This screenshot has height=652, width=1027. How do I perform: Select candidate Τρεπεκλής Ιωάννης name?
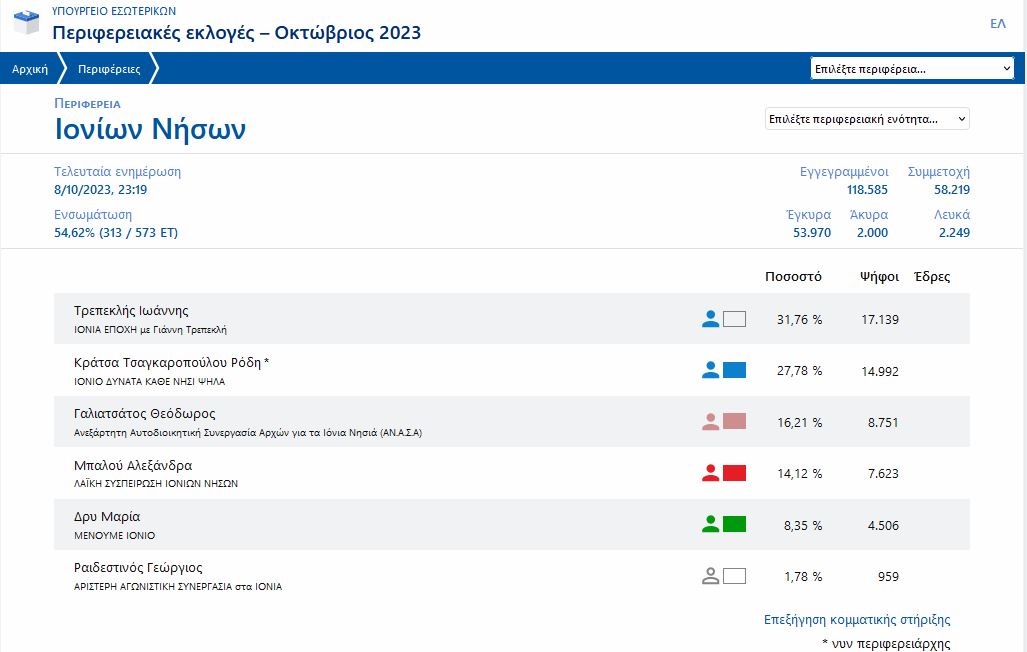click(131, 311)
